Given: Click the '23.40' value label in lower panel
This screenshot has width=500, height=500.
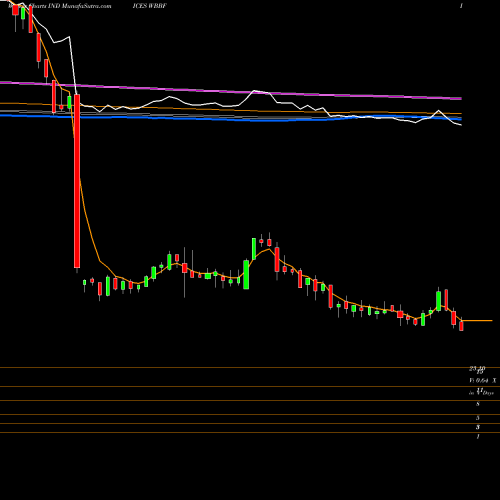Looking at the screenshot, I should point(477,369).
